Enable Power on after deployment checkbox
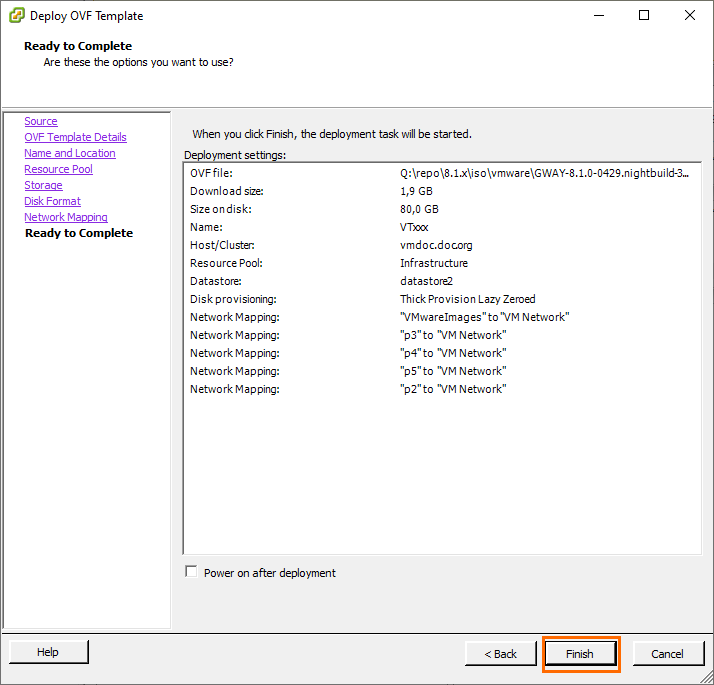The image size is (714, 685). point(192,572)
